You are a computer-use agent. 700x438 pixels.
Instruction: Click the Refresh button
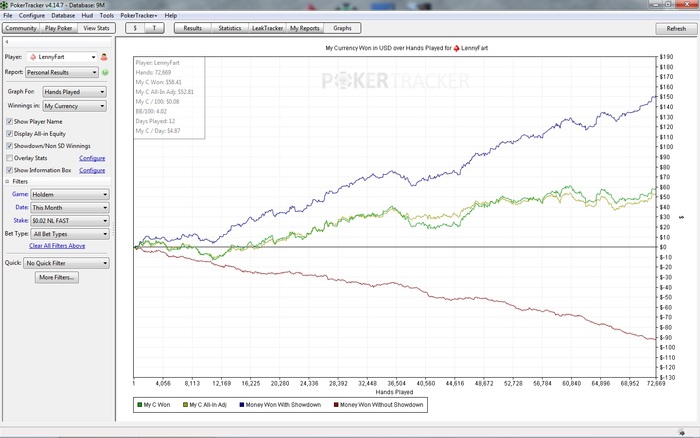(x=676, y=29)
